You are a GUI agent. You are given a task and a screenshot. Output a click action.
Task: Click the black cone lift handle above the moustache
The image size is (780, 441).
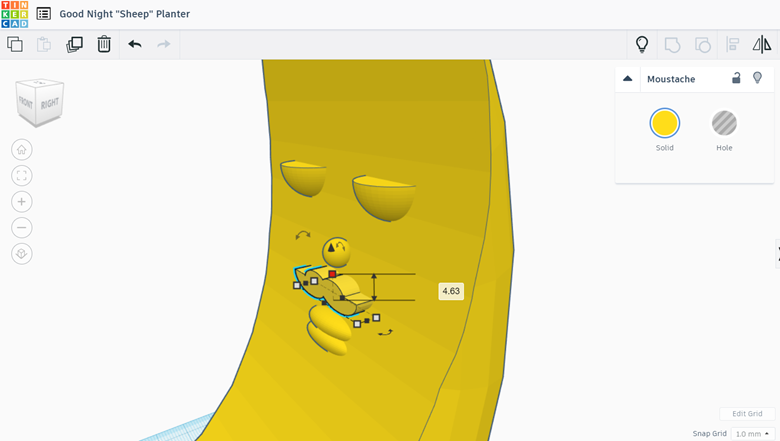331,247
